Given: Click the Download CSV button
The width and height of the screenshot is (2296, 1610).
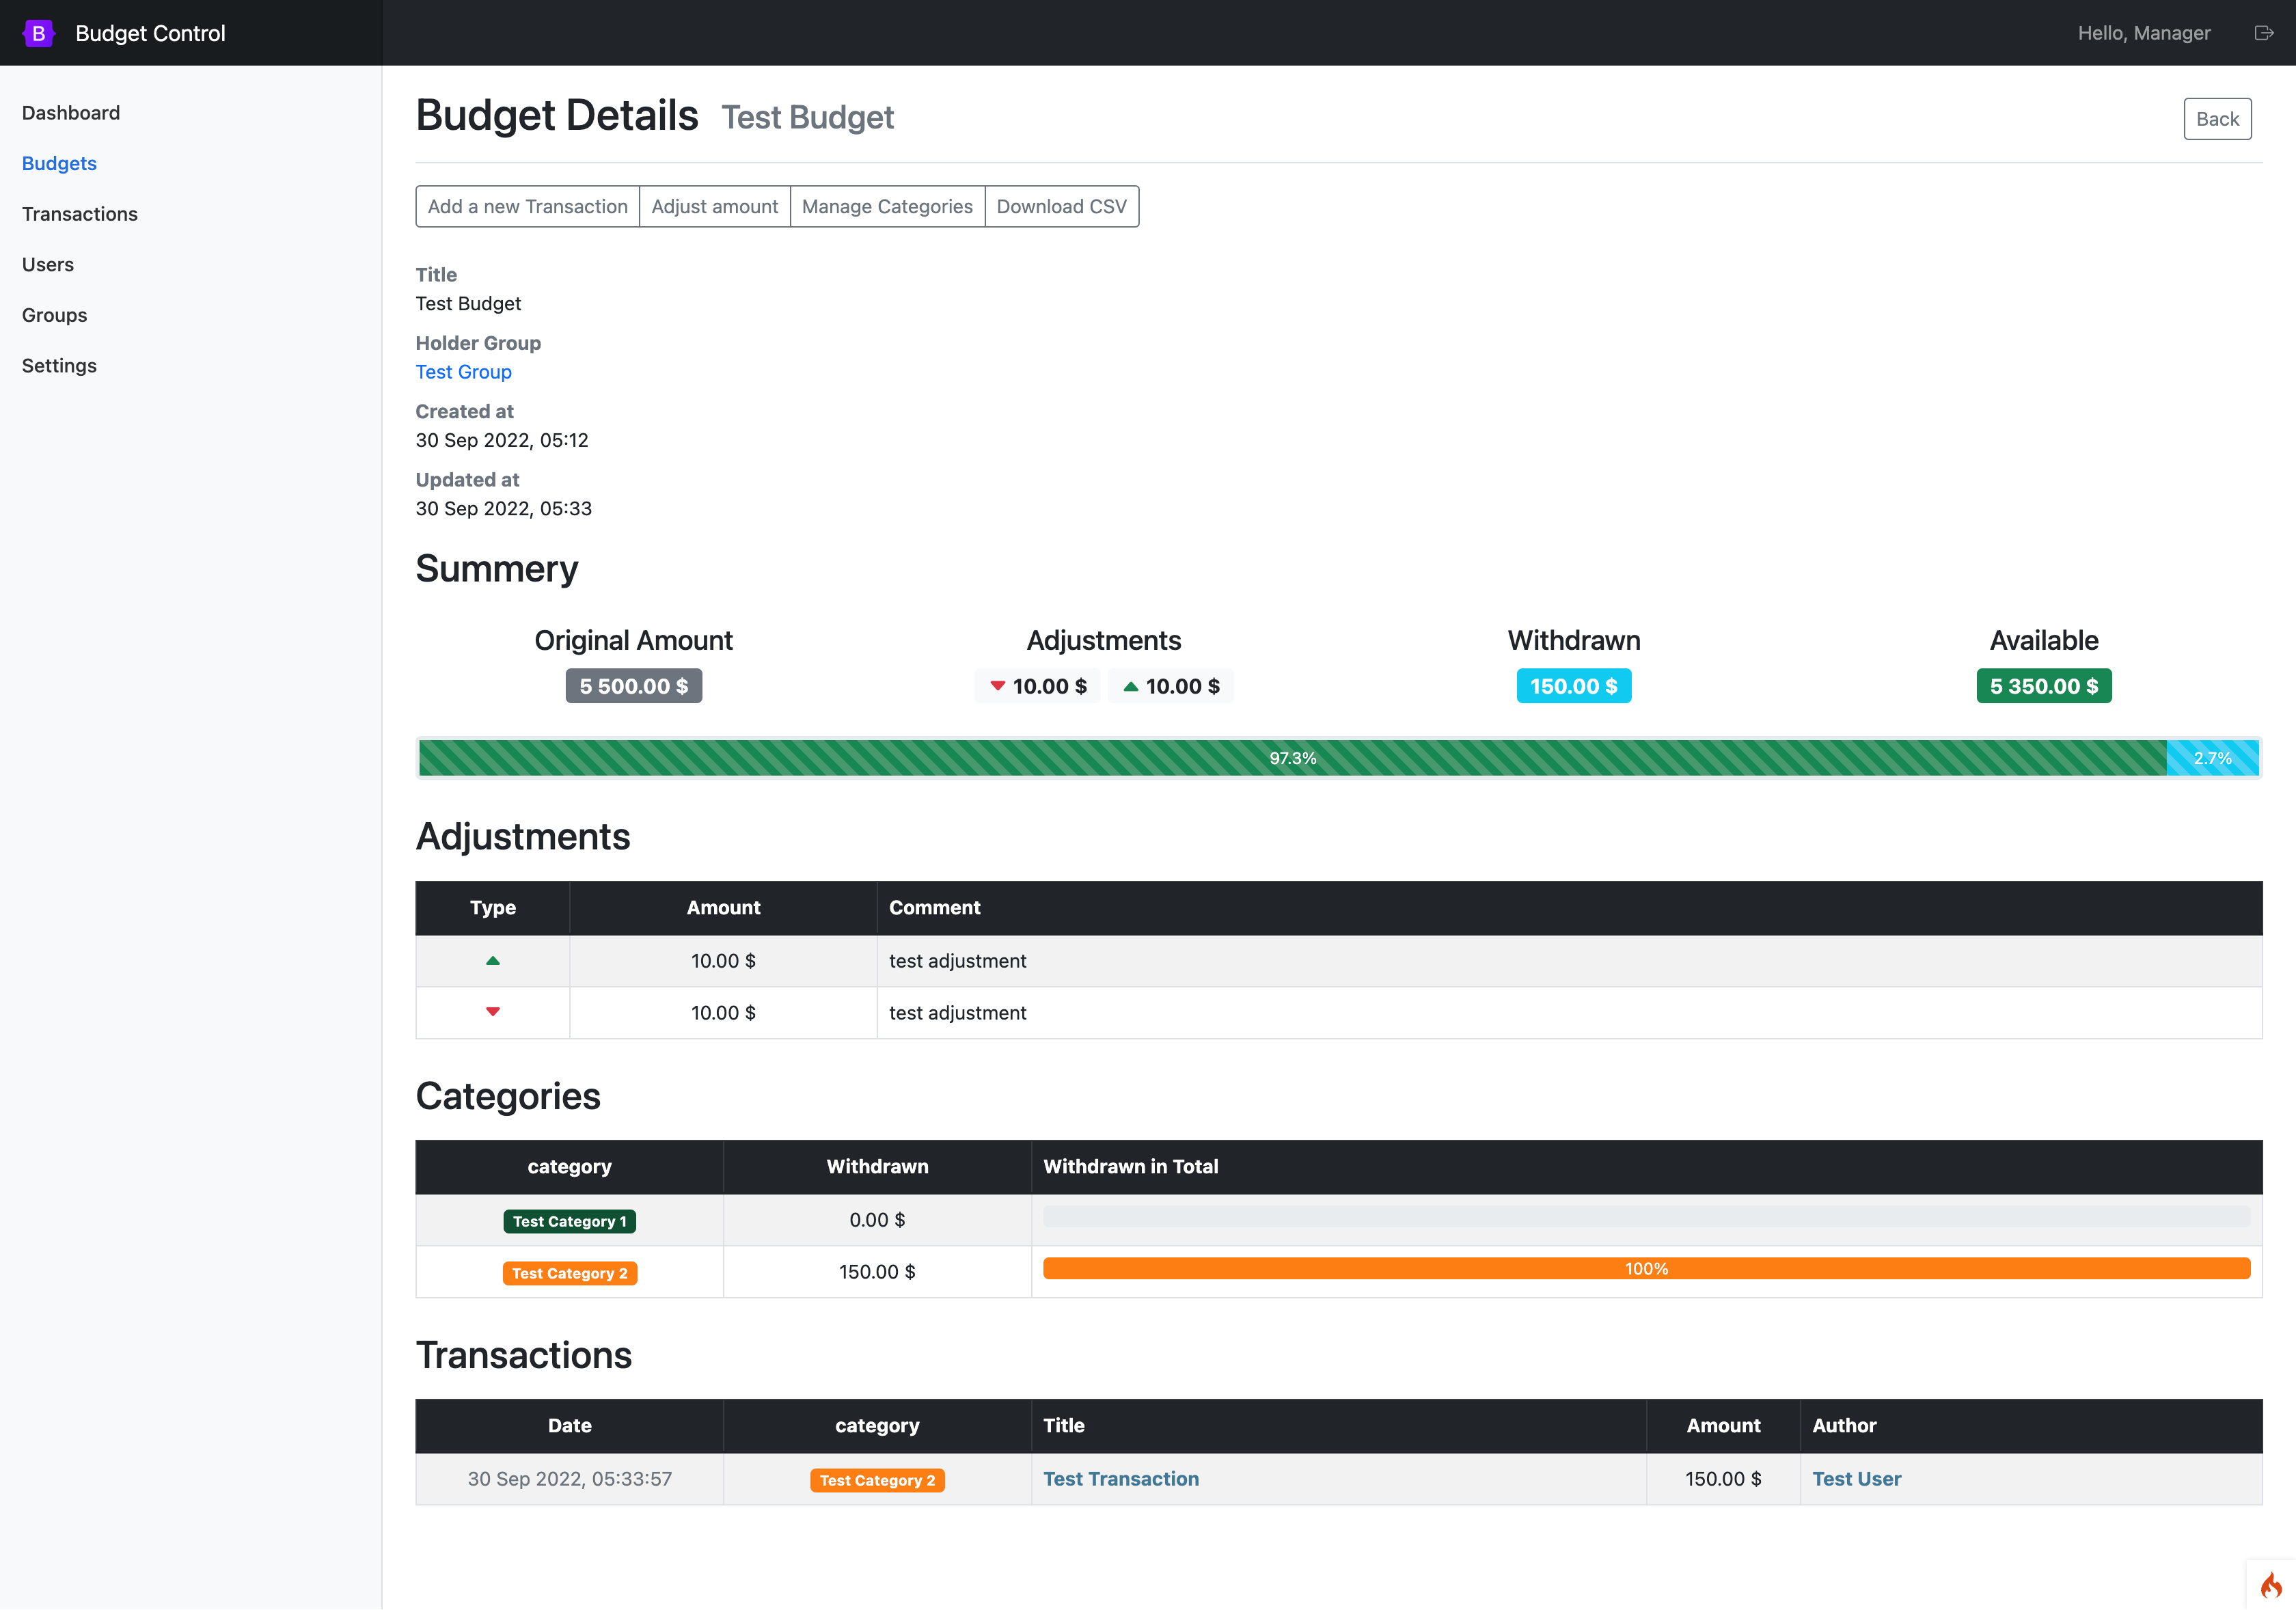Looking at the screenshot, I should [x=1061, y=206].
